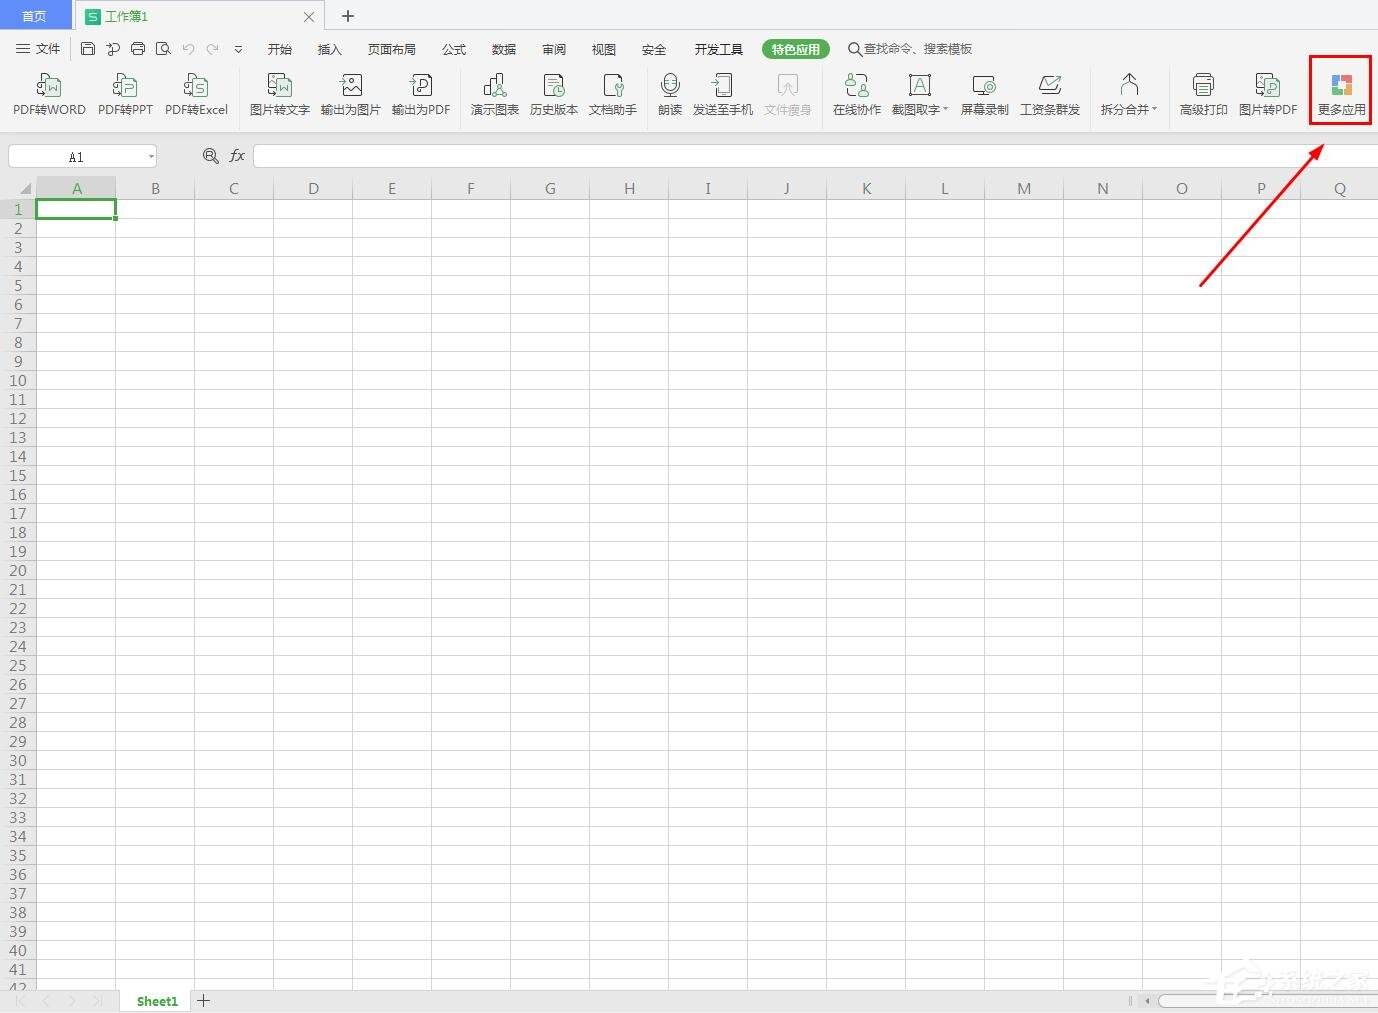
Task: Open the 公式 ribbon tab
Action: coord(454,49)
